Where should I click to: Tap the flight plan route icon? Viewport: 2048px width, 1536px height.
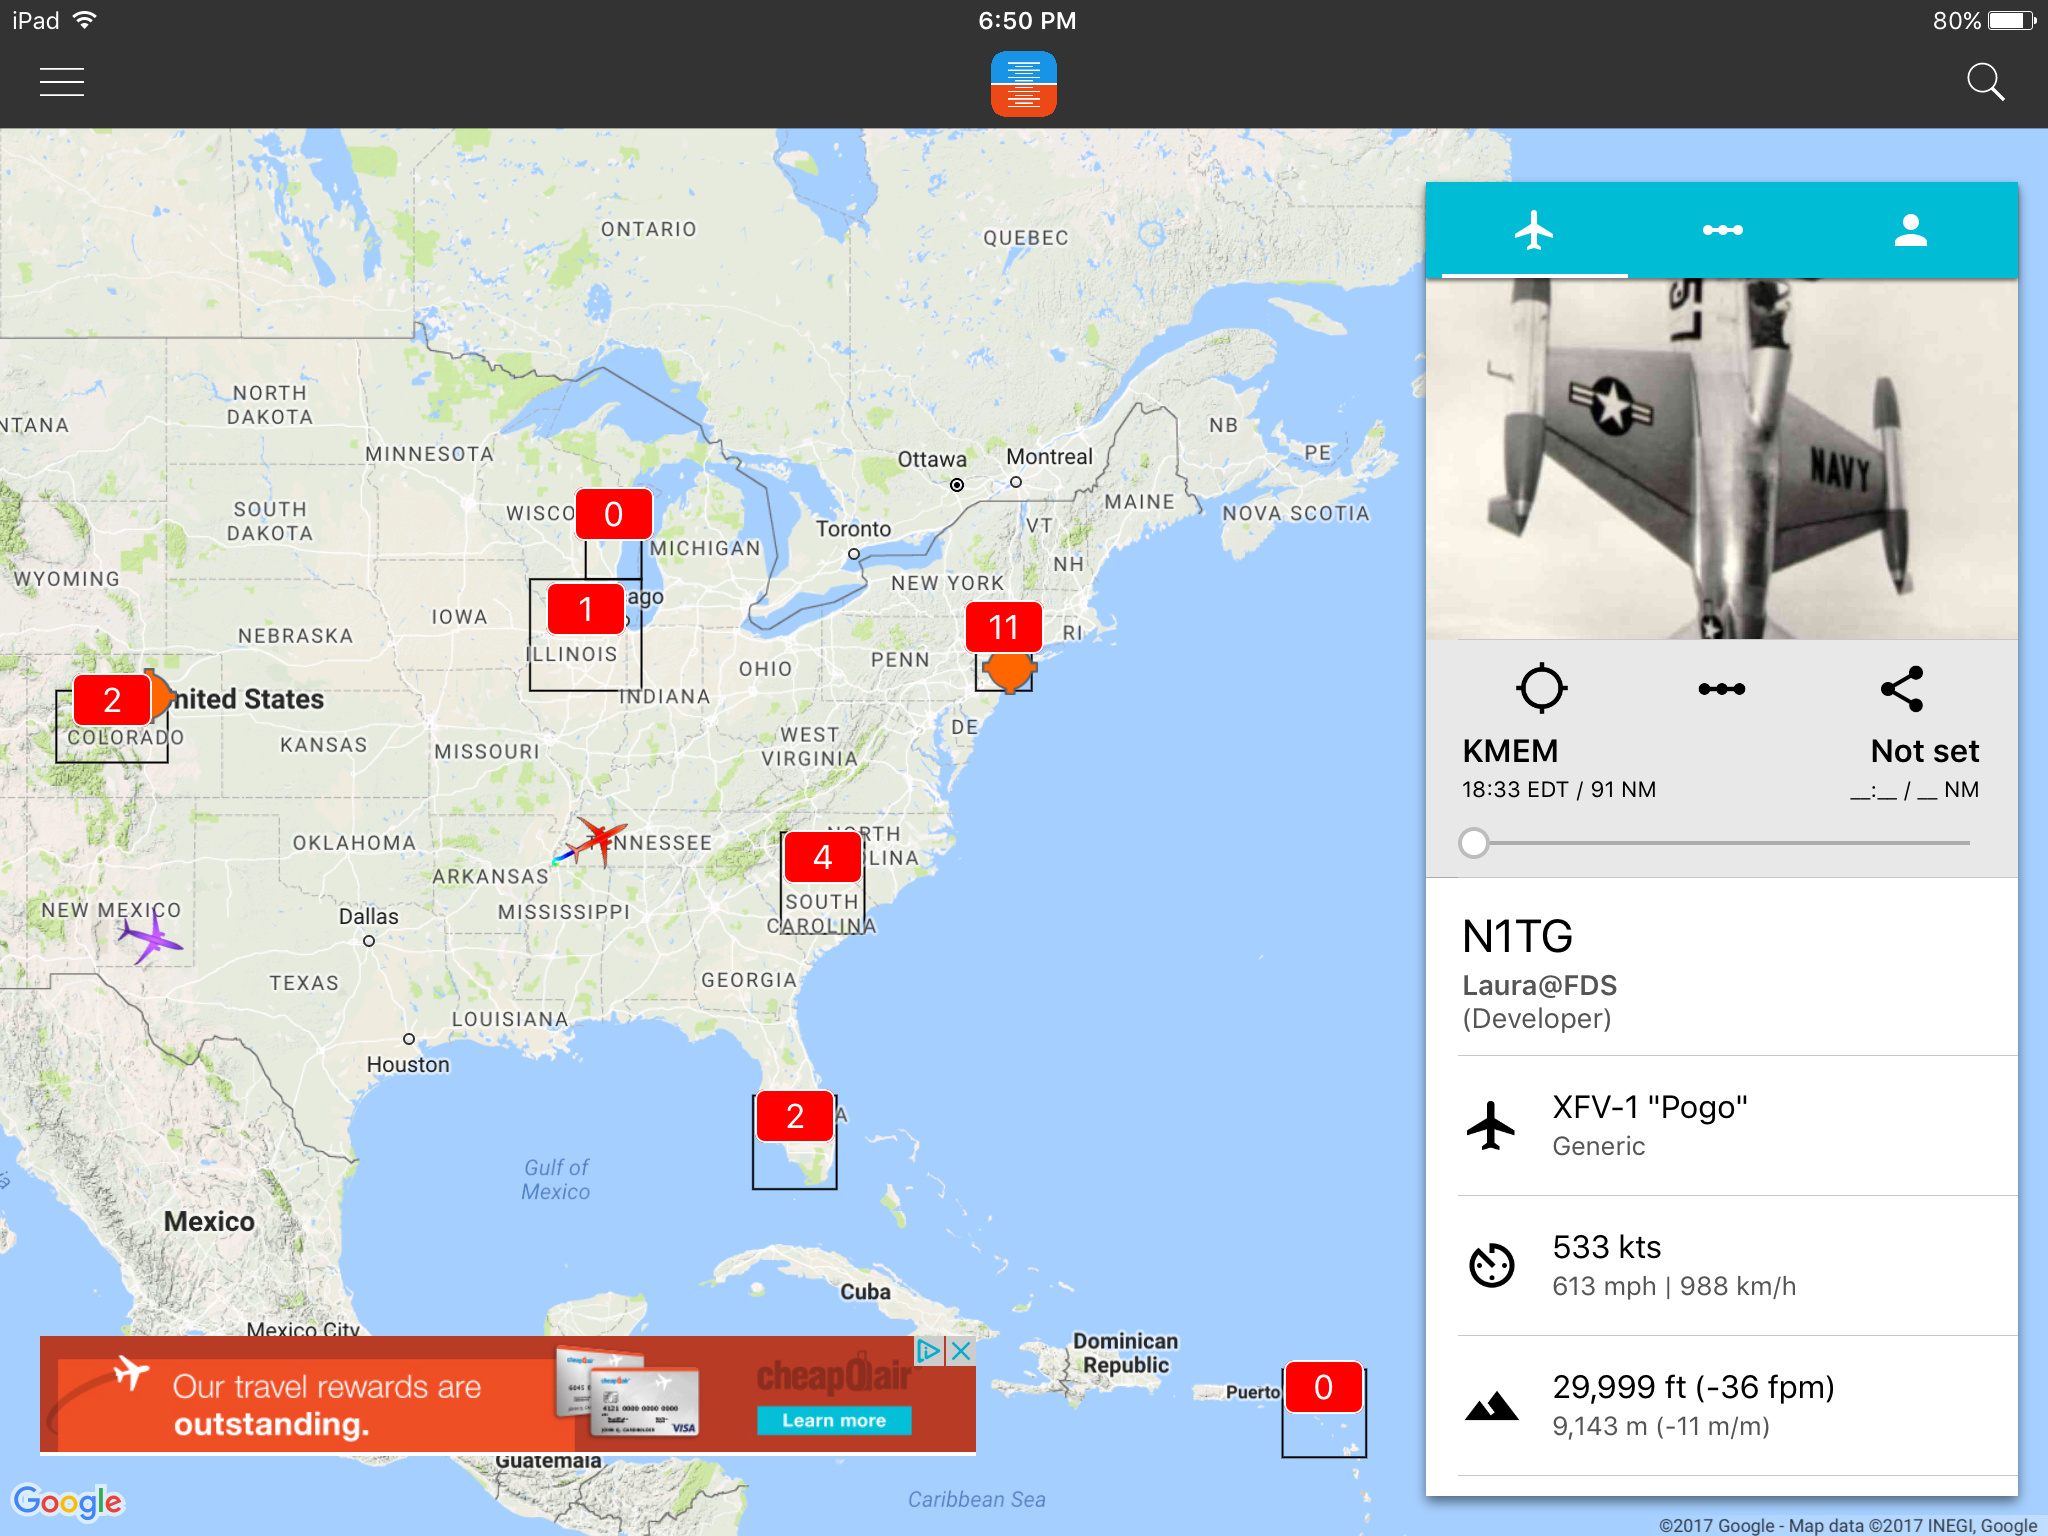pyautogui.click(x=1722, y=689)
